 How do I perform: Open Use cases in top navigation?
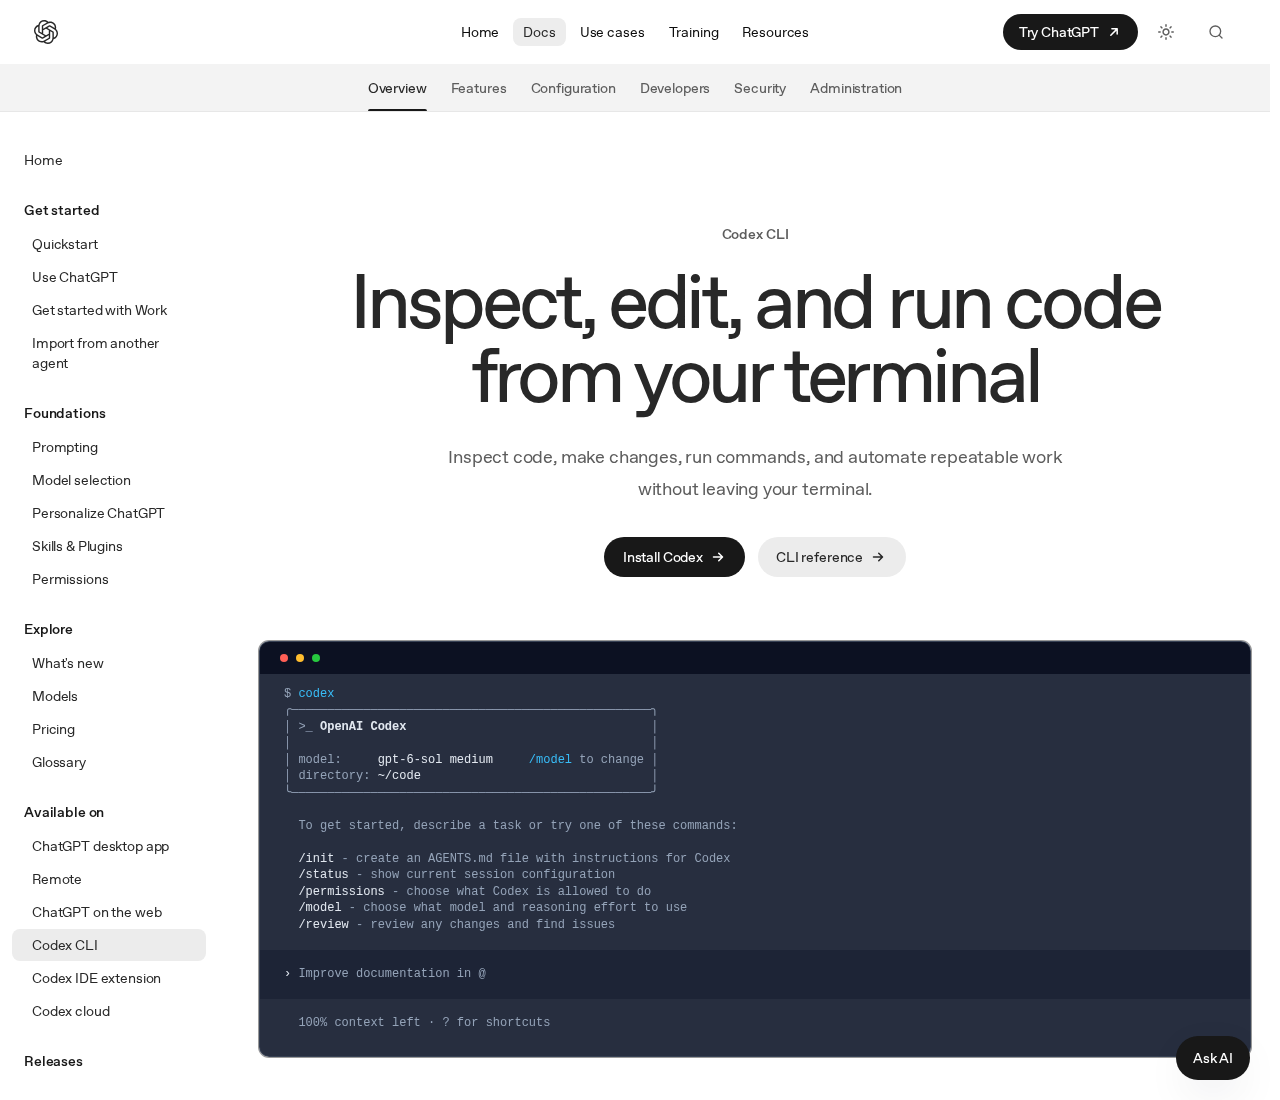click(612, 32)
